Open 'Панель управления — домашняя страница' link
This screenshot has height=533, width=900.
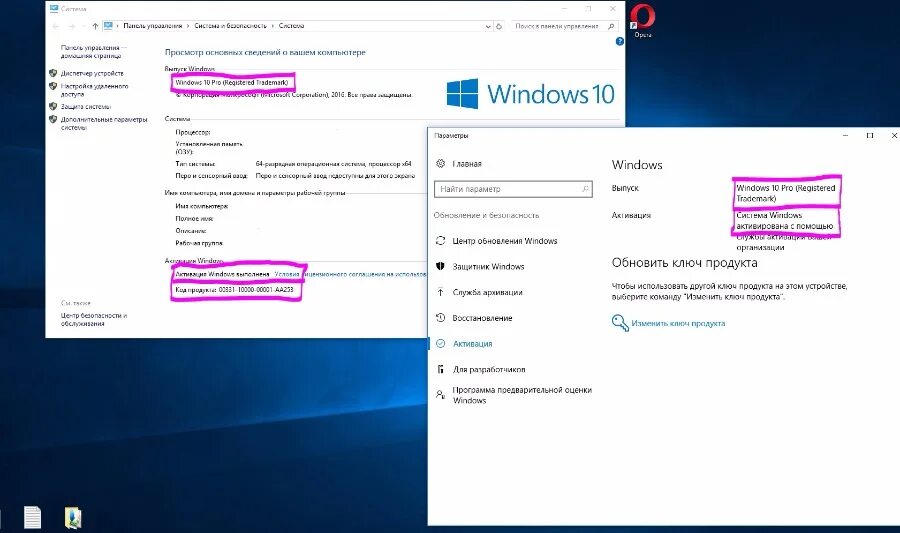[93, 52]
